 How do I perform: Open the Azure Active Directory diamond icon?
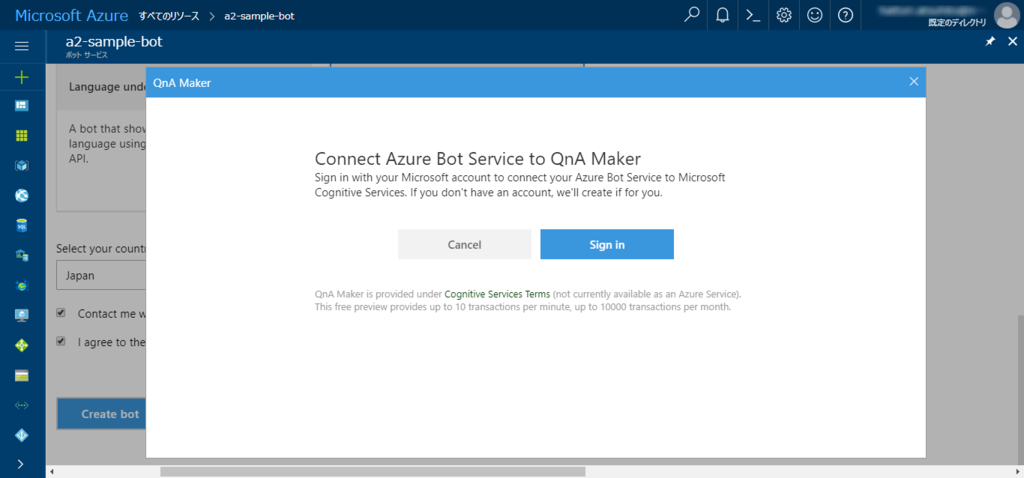point(22,435)
